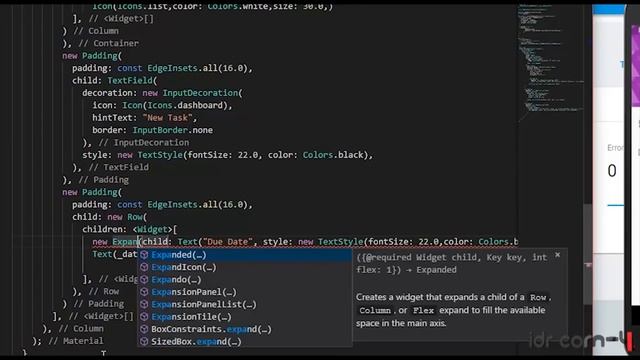Choose ExpandIcon(…) from the suggestion list

244,267
